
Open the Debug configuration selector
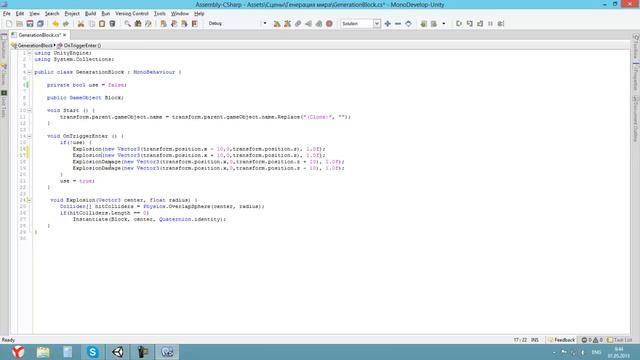233,24
